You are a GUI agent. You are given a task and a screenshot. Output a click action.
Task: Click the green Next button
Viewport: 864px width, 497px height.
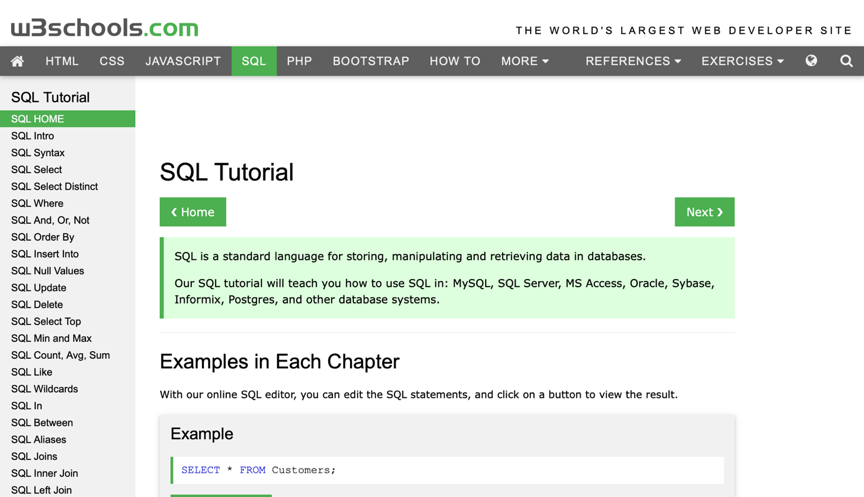704,212
